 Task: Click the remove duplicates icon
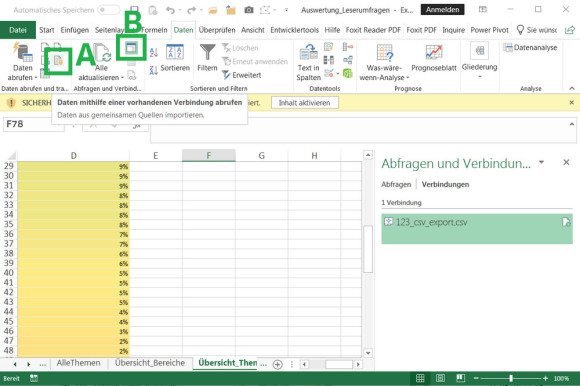pyautogui.click(x=328, y=60)
